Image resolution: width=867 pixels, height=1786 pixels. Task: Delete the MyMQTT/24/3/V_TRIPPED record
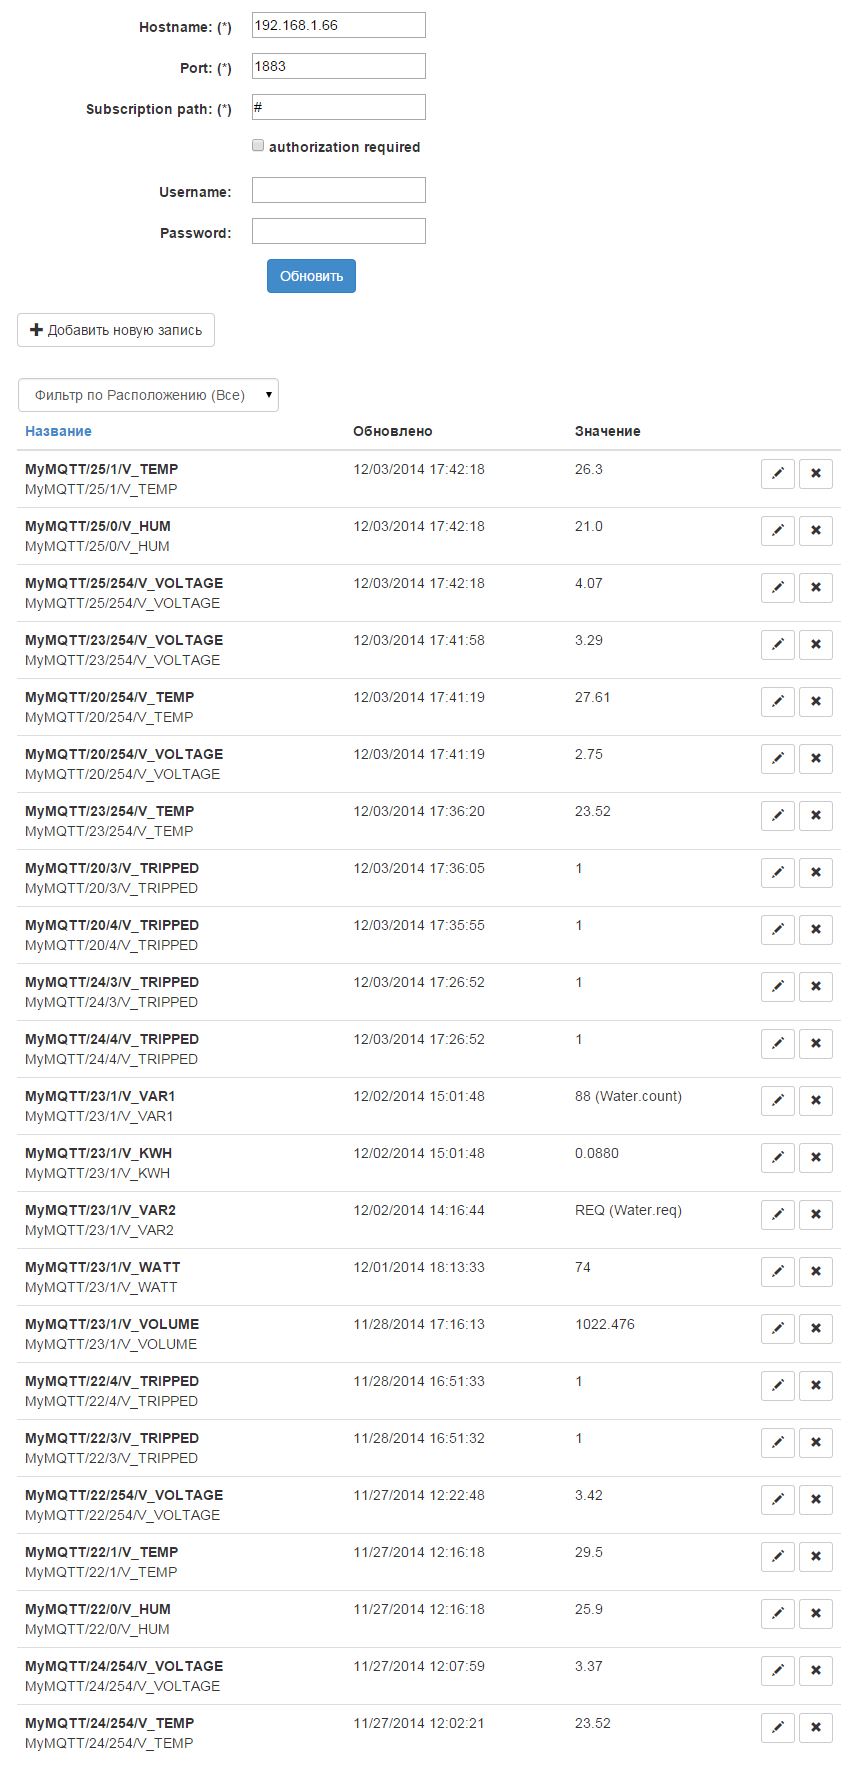click(815, 986)
